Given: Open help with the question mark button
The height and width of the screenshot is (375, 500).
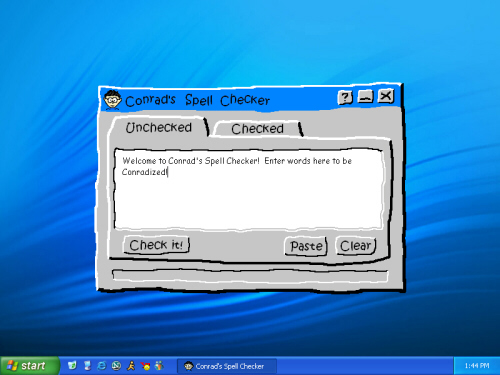Looking at the screenshot, I should coord(345,97).
